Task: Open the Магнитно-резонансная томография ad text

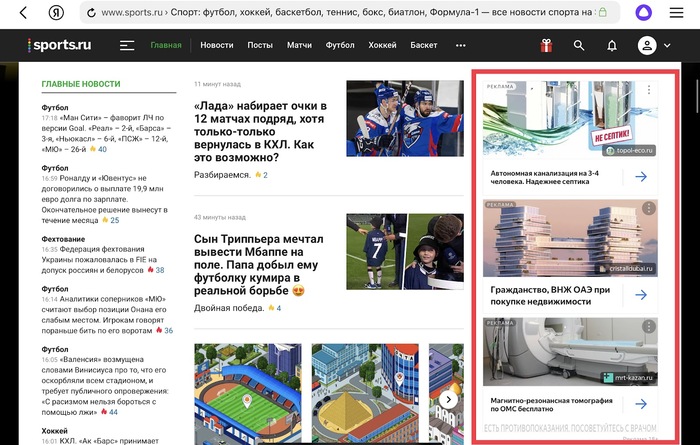Action: point(551,404)
